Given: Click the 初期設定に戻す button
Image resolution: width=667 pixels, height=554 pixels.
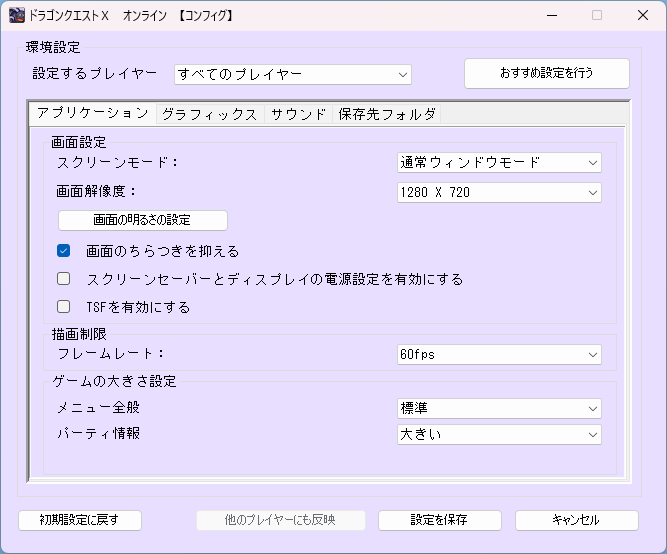Looking at the screenshot, I should click(80, 520).
